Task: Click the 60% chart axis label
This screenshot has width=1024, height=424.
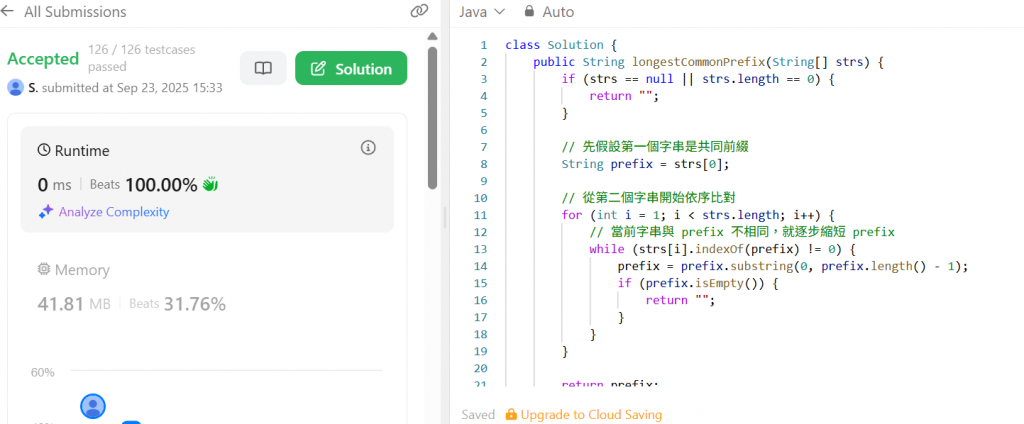Action: pos(42,372)
